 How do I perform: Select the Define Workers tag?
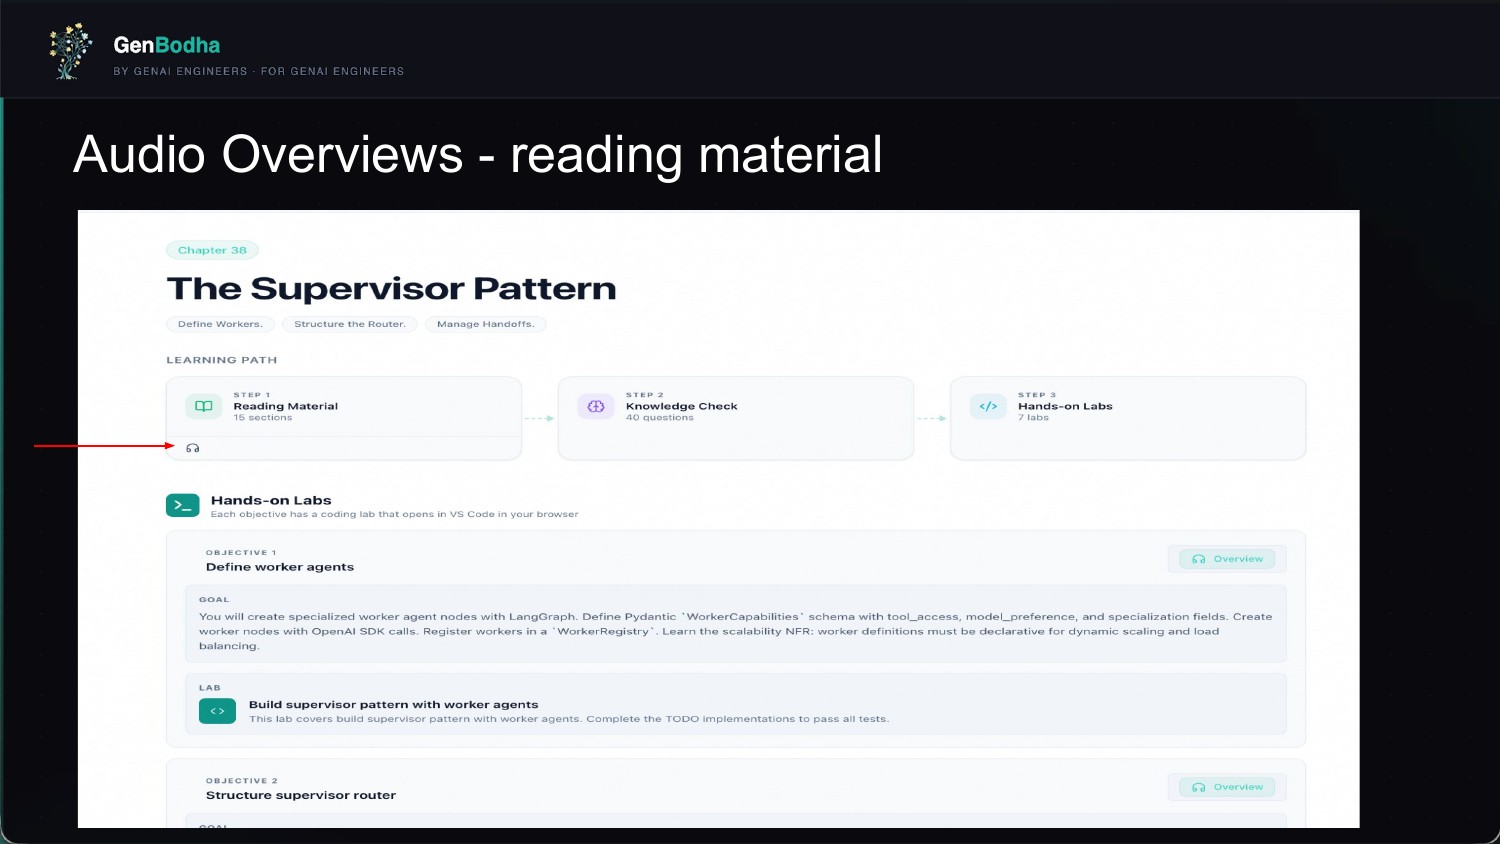pyautogui.click(x=220, y=324)
